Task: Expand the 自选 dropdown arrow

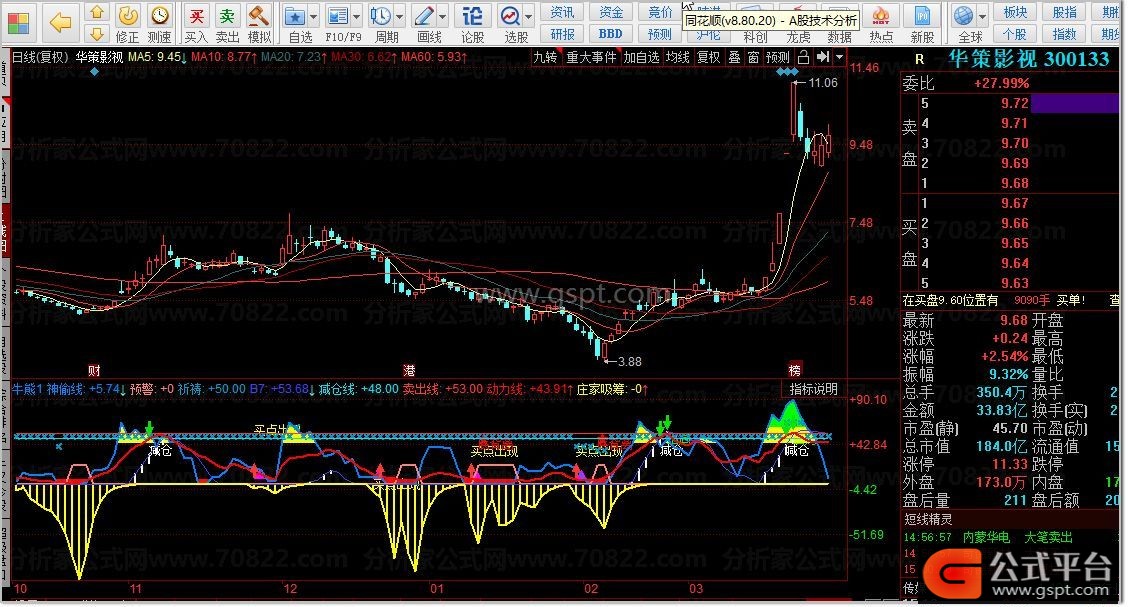Action: (314, 17)
